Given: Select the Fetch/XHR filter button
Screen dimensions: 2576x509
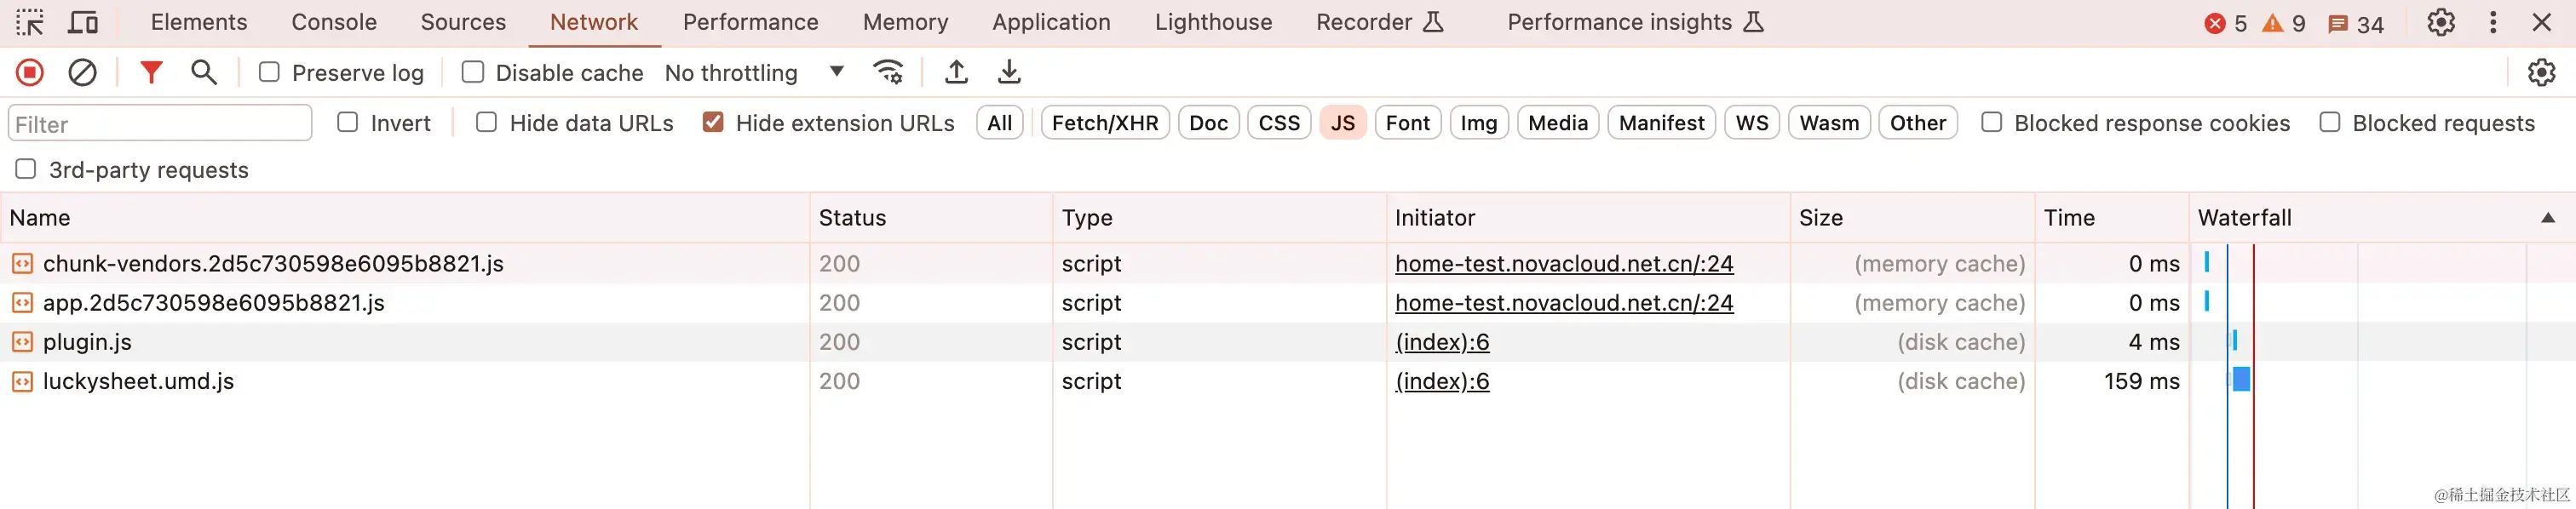Looking at the screenshot, I should coord(1104,123).
